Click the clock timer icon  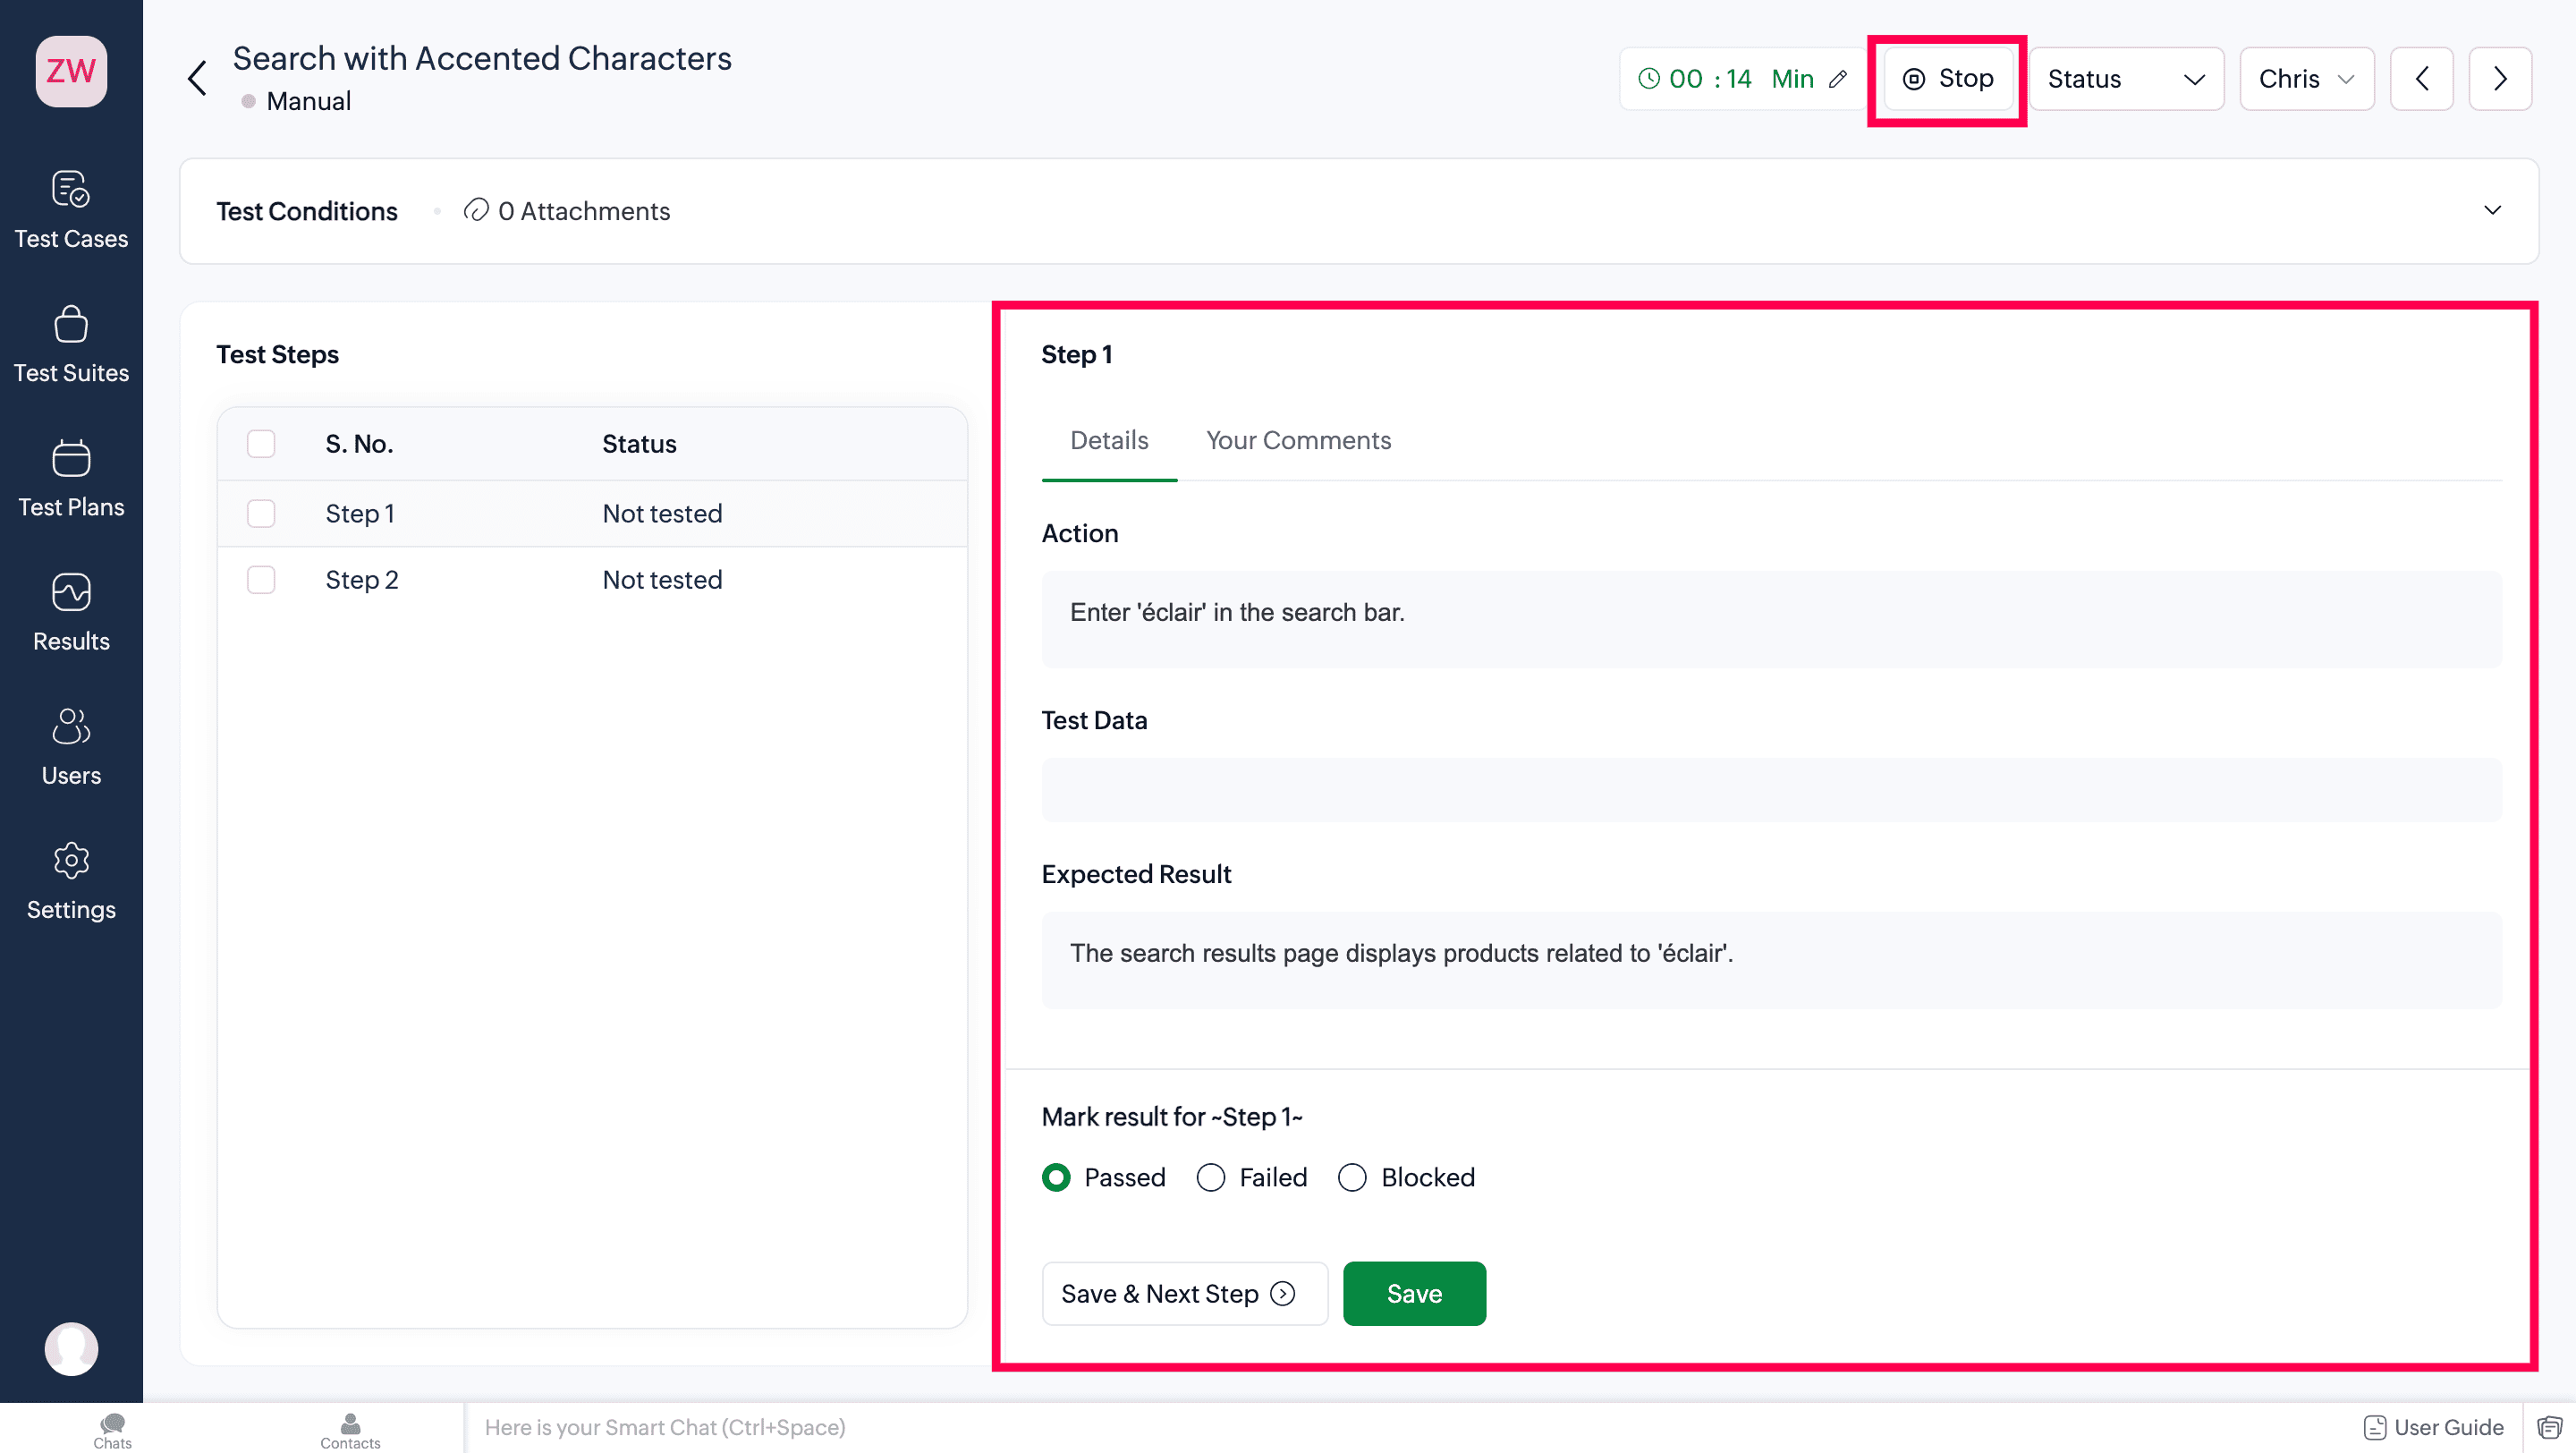(1648, 78)
